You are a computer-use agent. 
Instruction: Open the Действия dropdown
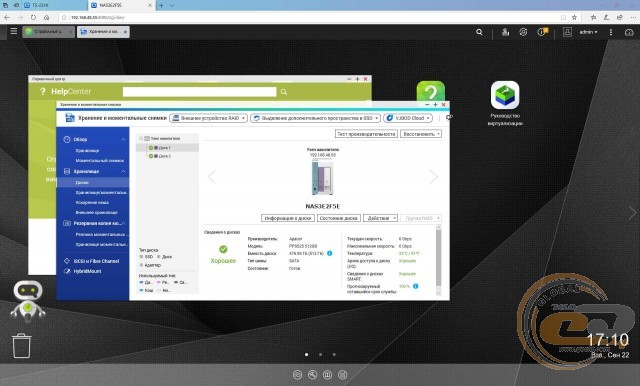pos(380,218)
